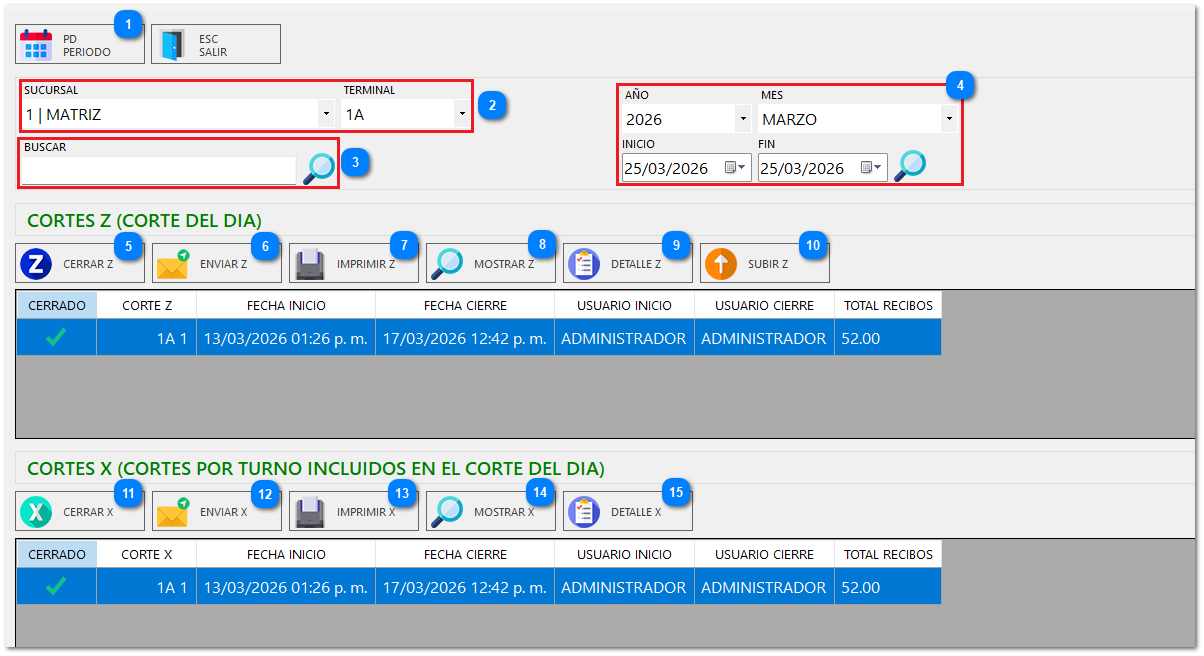1204x656 pixels.
Task: Expand the Sucursal dropdown
Action: (x=326, y=114)
